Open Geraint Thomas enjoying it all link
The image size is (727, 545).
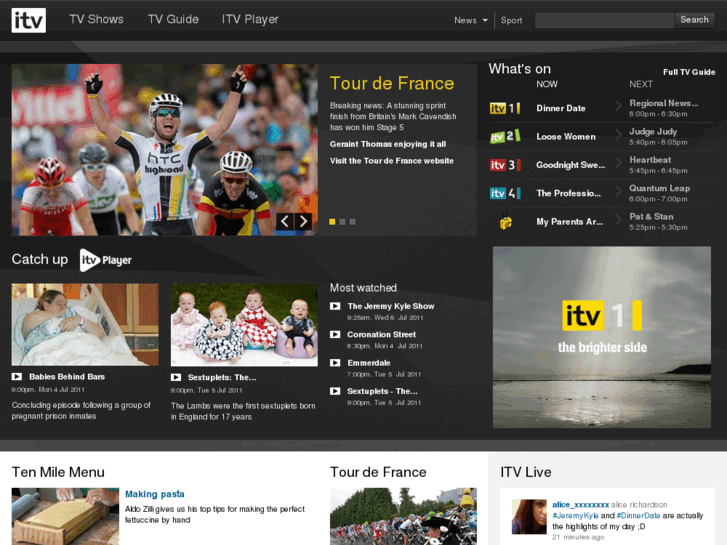(x=388, y=144)
